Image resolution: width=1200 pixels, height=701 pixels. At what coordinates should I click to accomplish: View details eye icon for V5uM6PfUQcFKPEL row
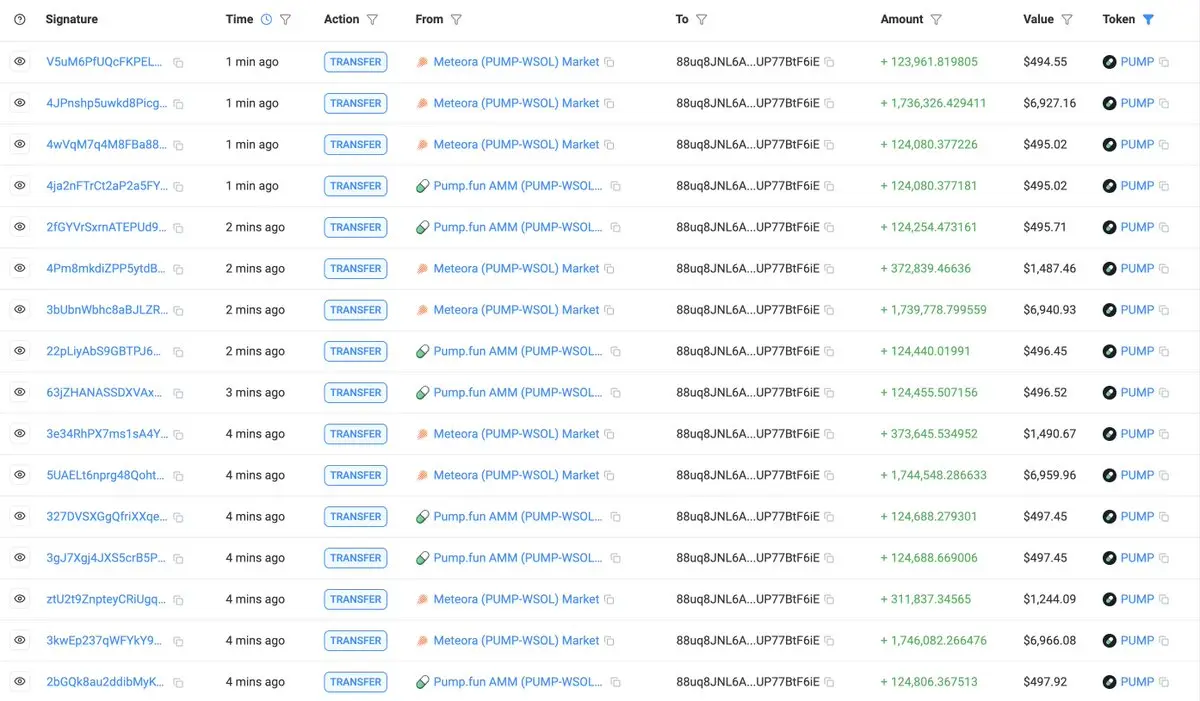click(20, 61)
